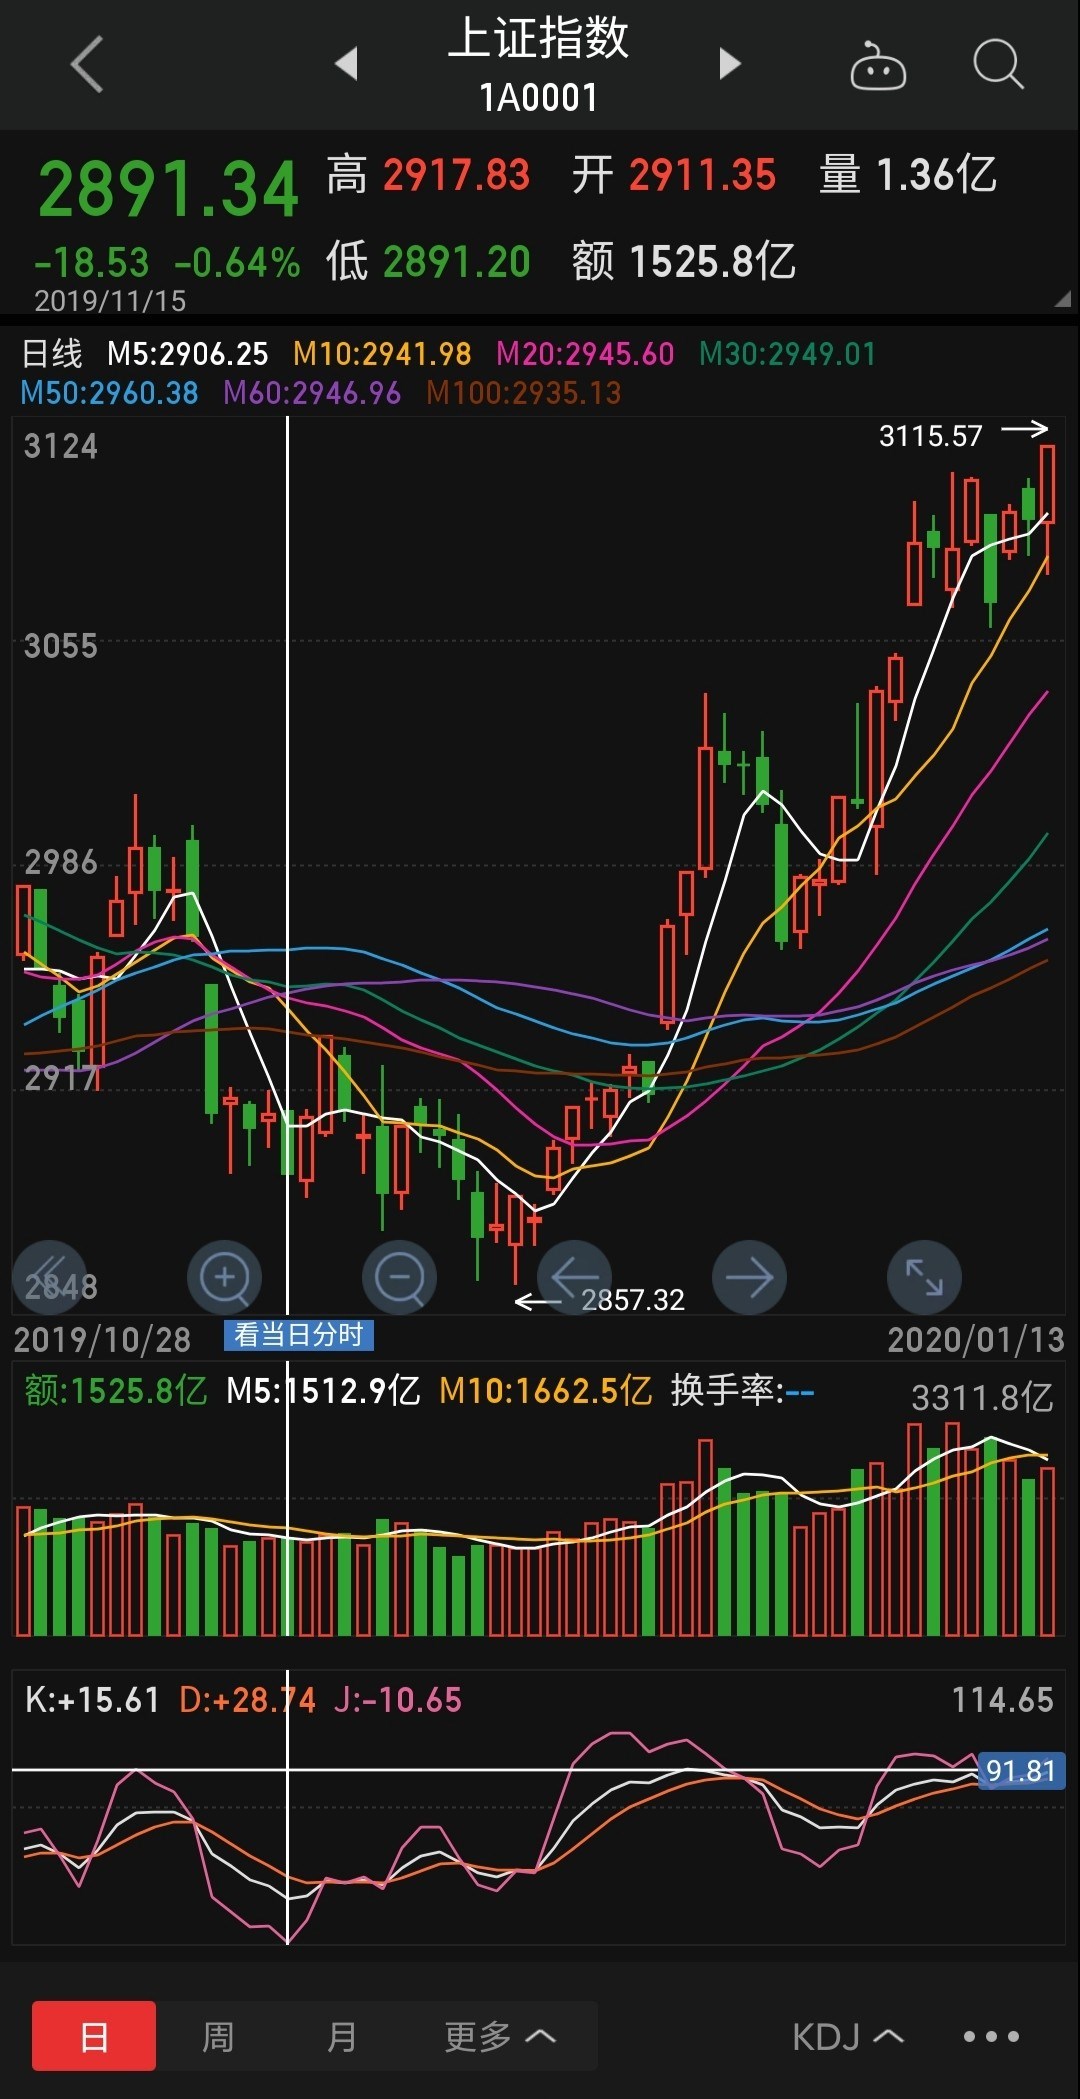Tap the M100:2935.13 average label
This screenshot has width=1080, height=2099.
point(524,392)
